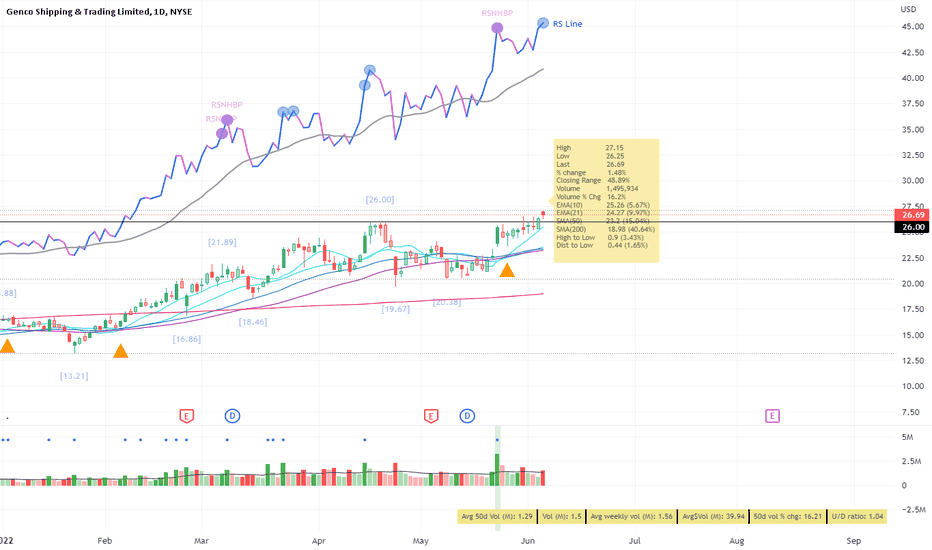Click the [20.38] low price label

pos(447,302)
